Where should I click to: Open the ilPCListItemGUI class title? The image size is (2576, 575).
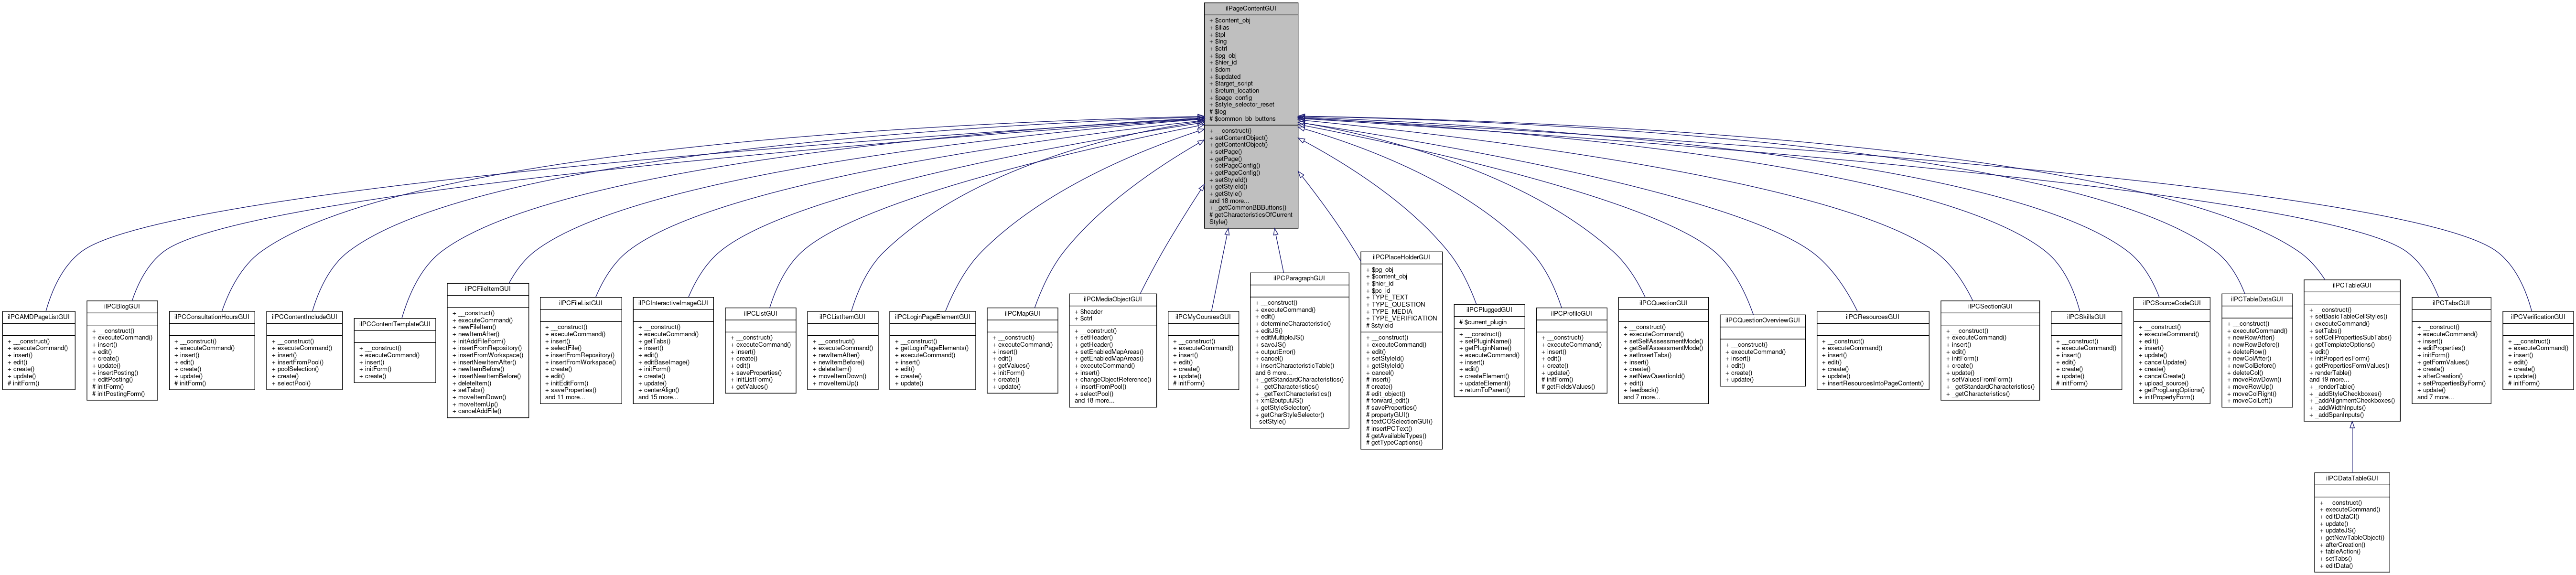(x=843, y=317)
